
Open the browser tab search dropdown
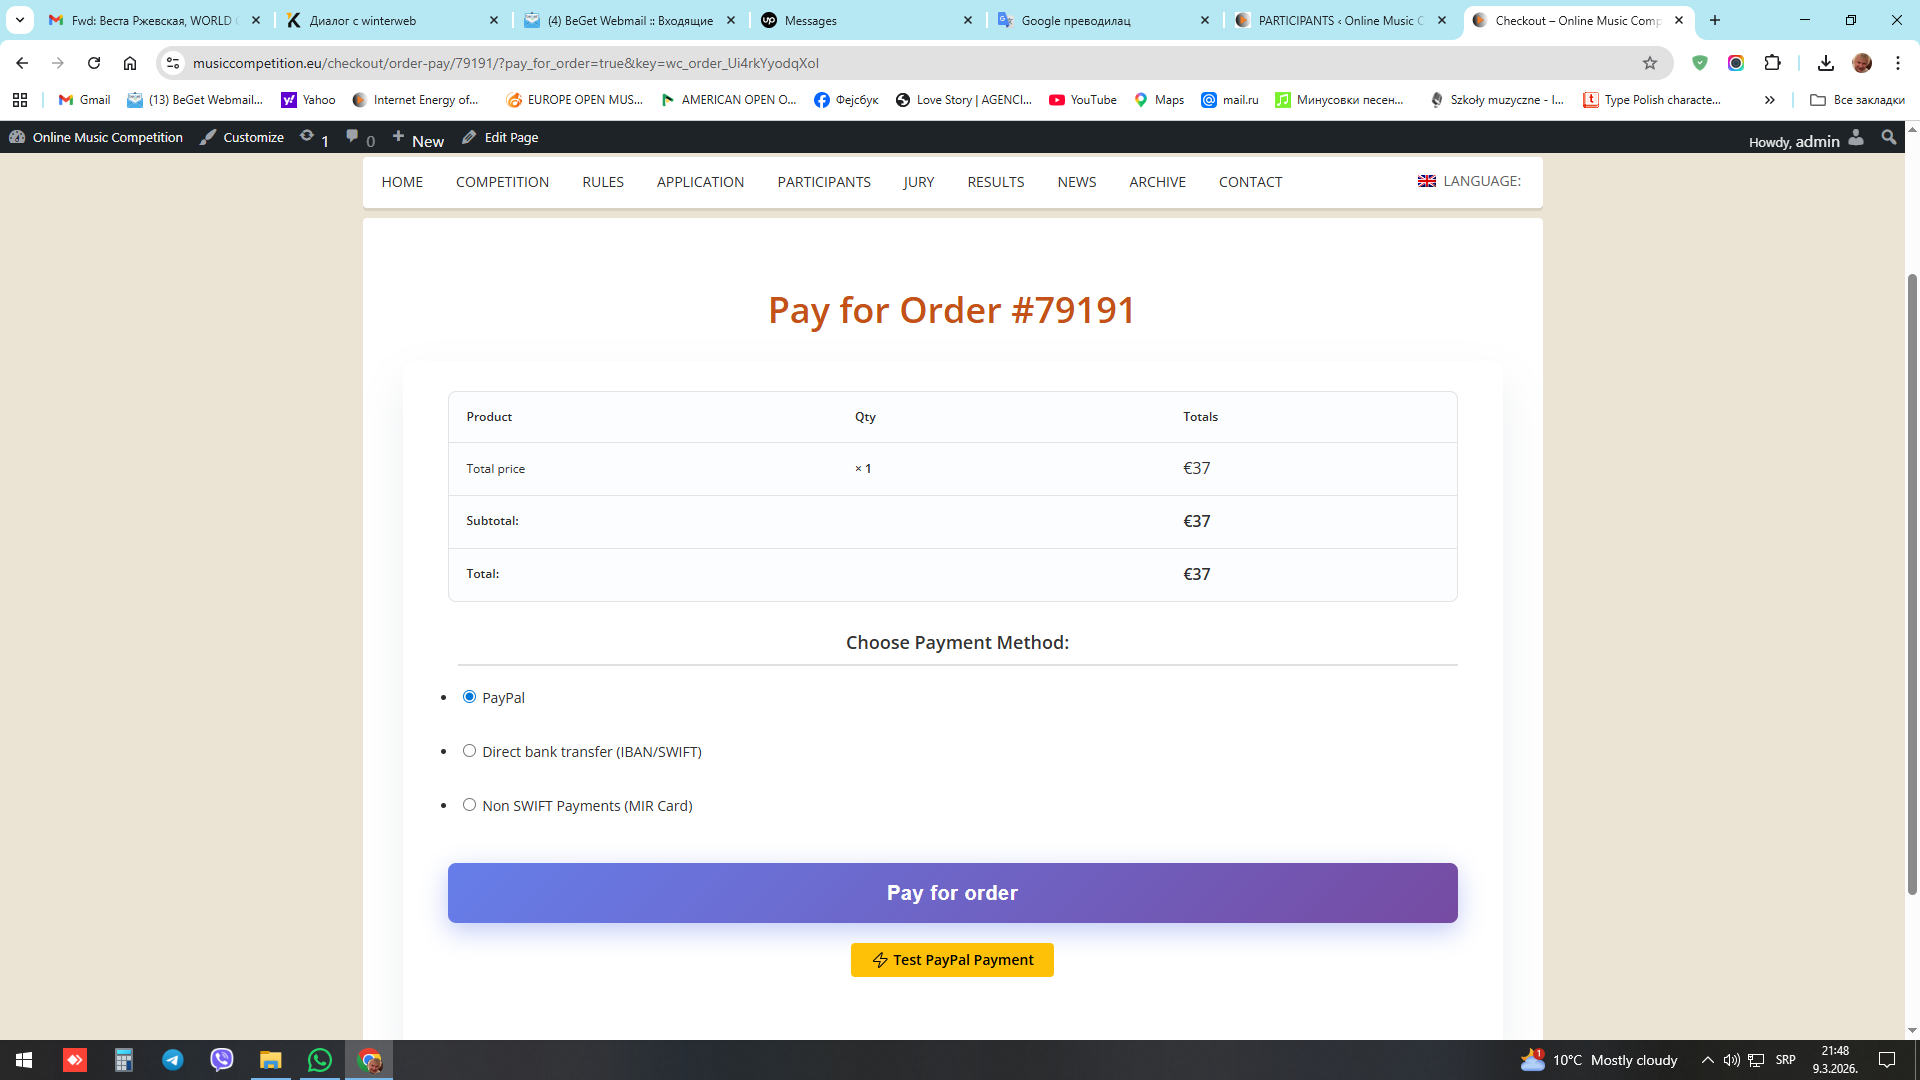[19, 20]
